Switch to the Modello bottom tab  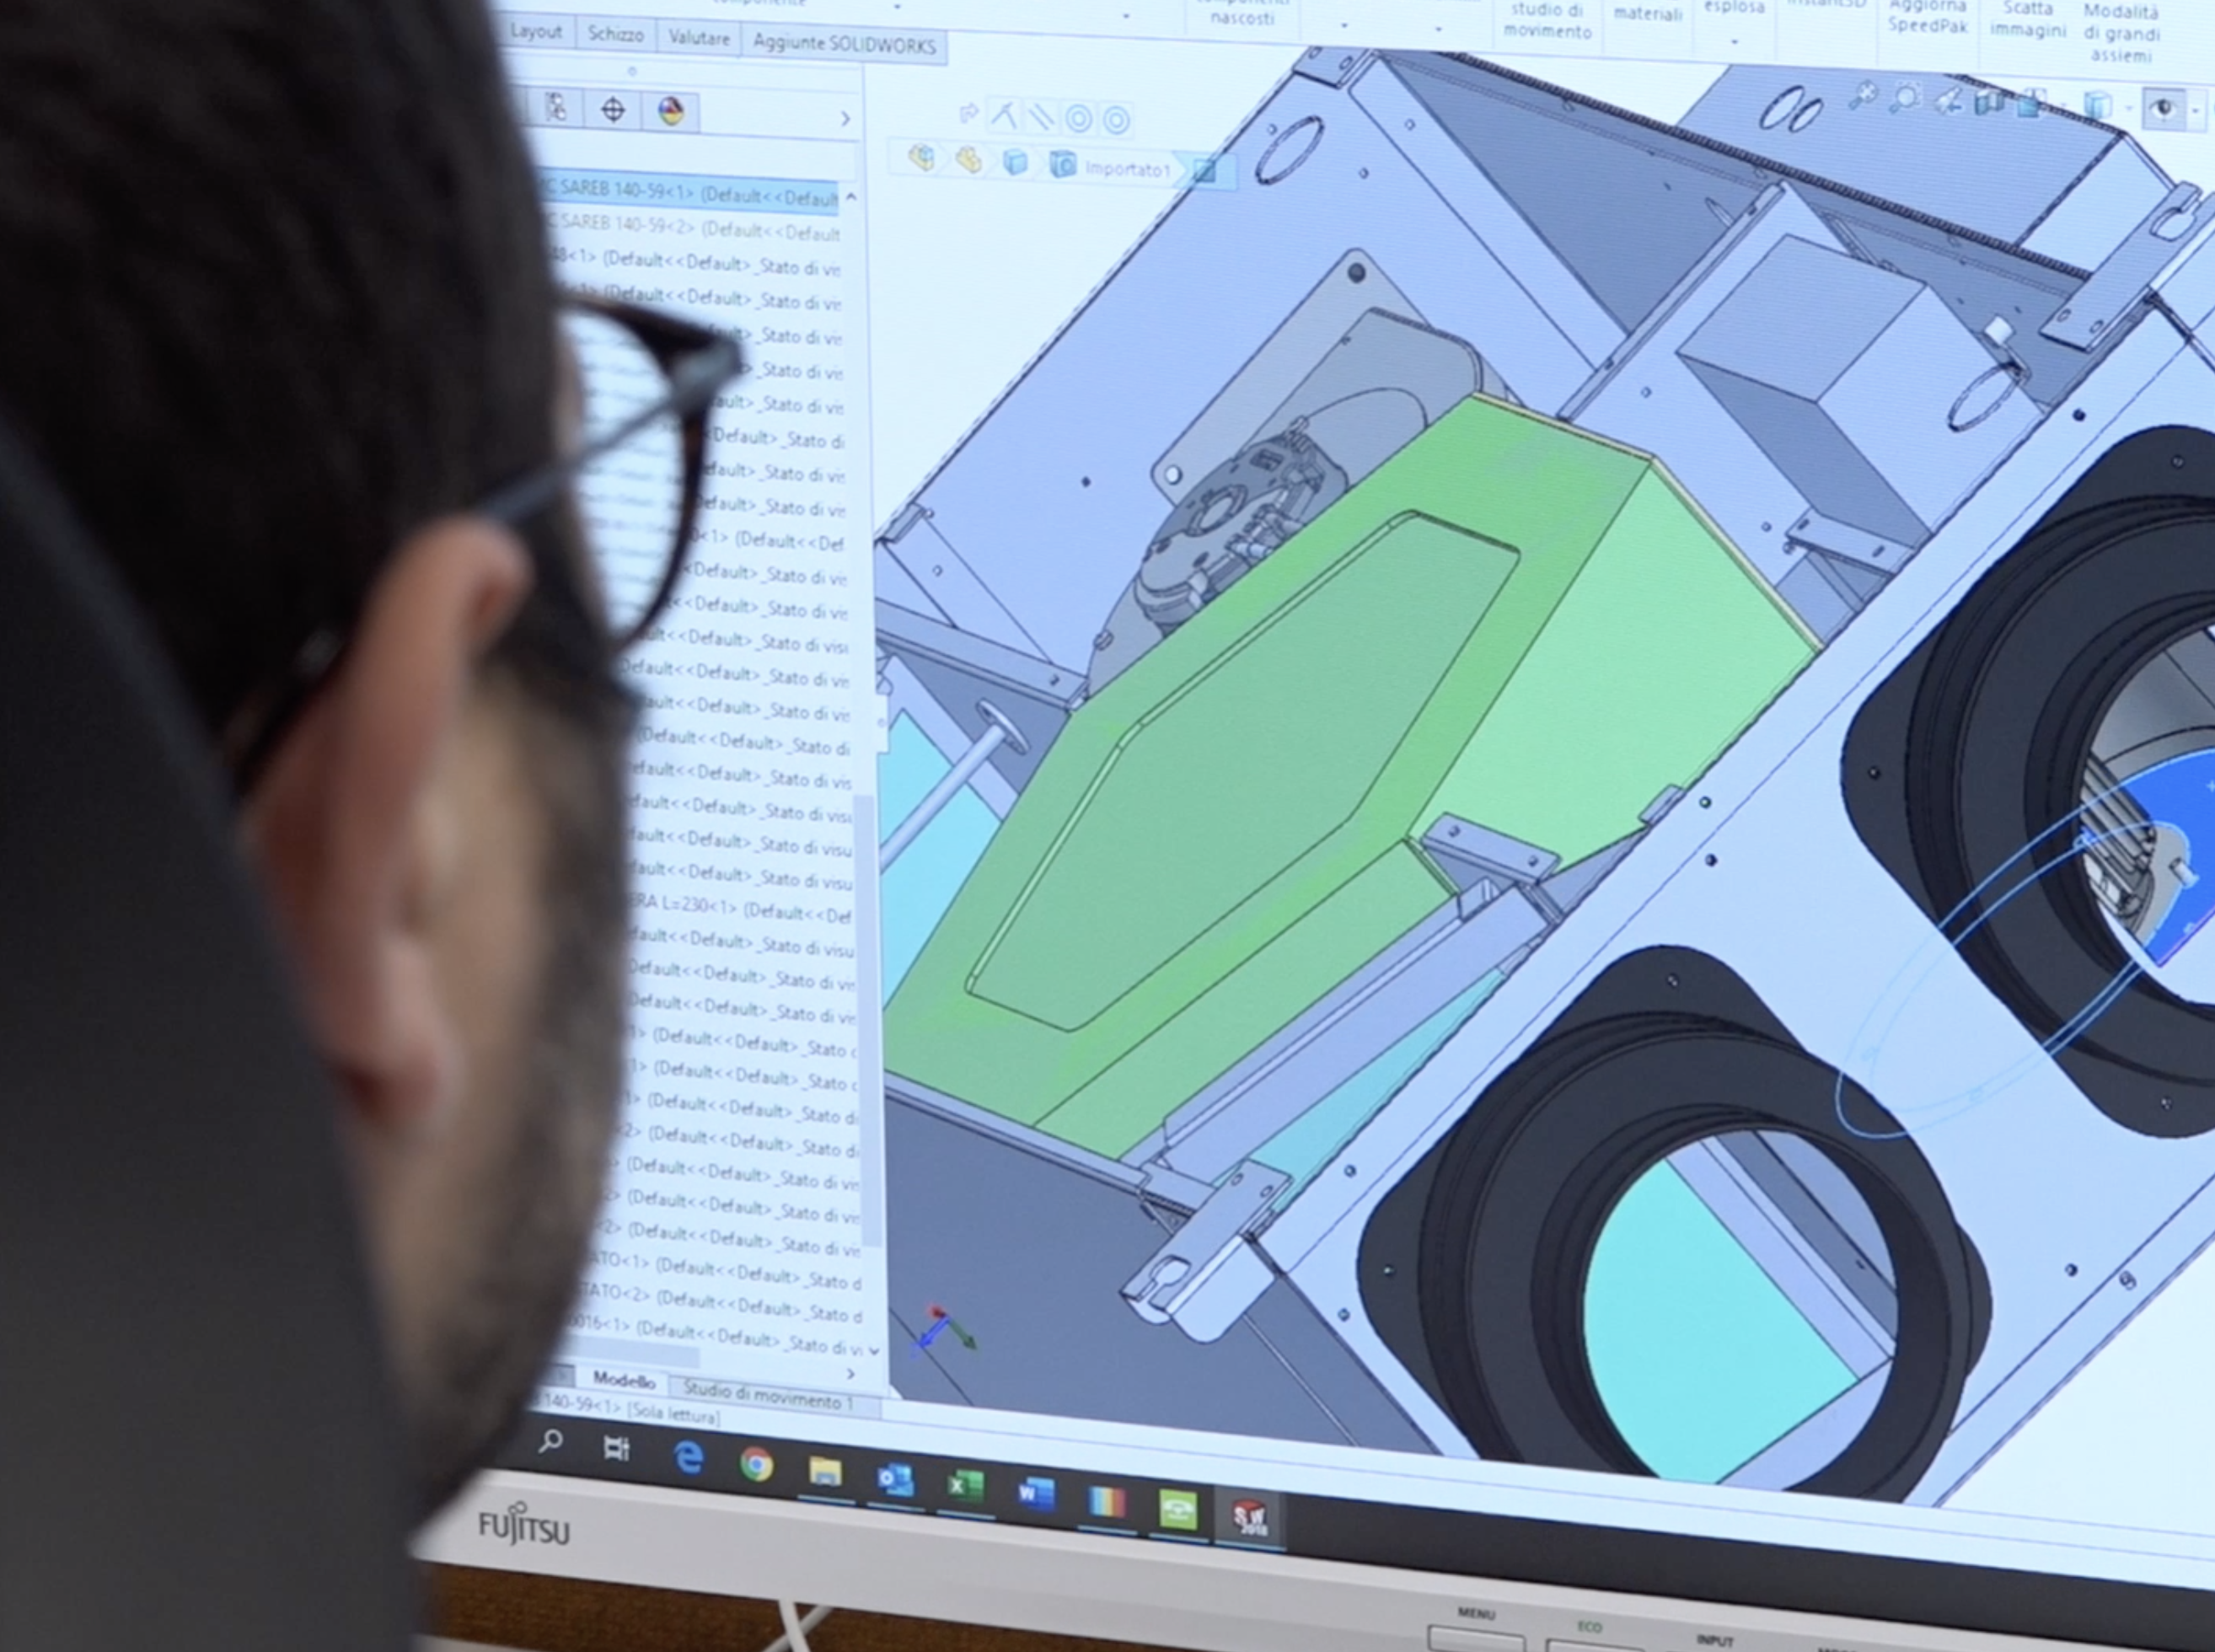coord(624,1380)
